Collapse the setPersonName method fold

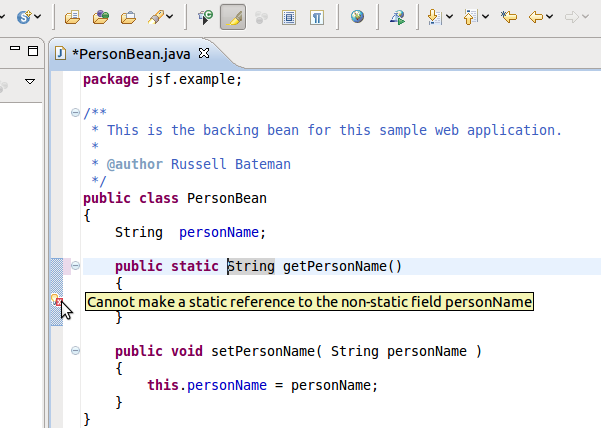pos(76,351)
